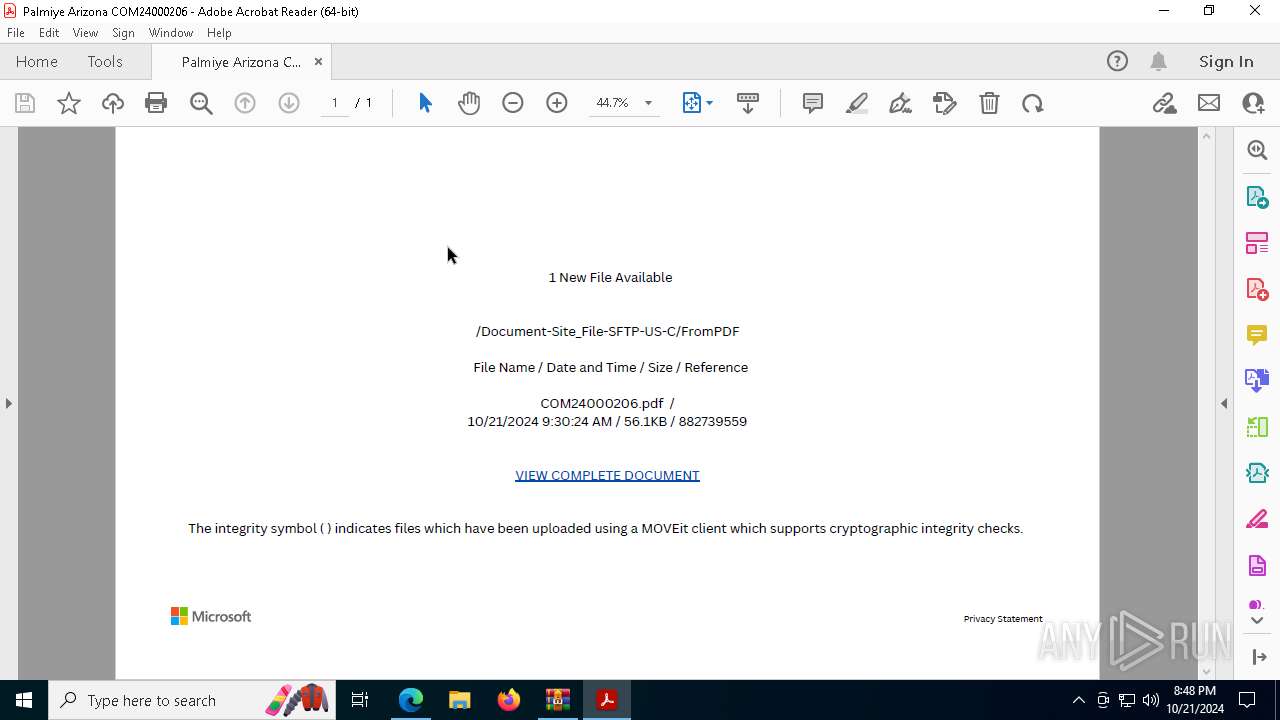Activate the selection arrow tool
The height and width of the screenshot is (720, 1280).
click(425, 103)
